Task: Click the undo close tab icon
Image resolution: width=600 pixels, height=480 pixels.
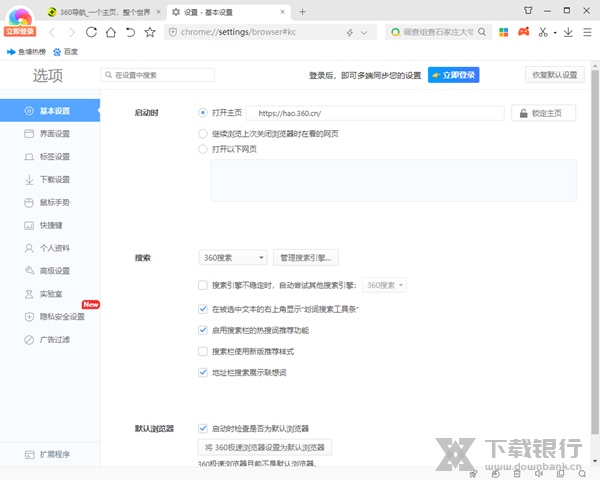Action: 130,32
